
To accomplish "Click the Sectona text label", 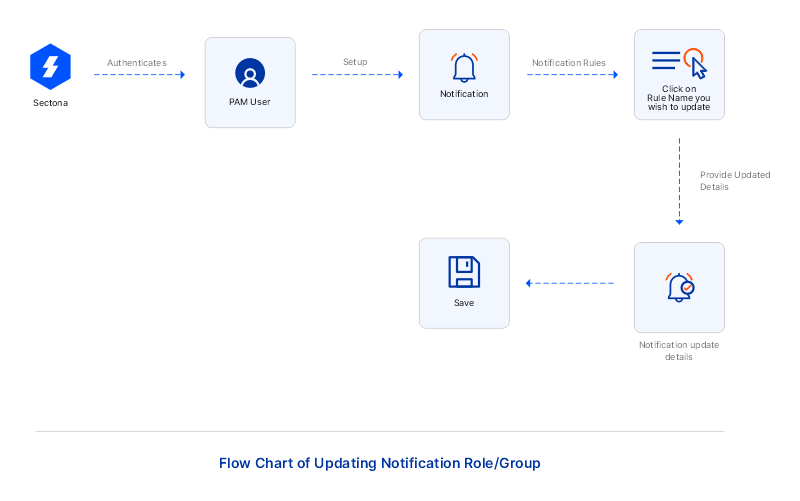I will [50, 103].
